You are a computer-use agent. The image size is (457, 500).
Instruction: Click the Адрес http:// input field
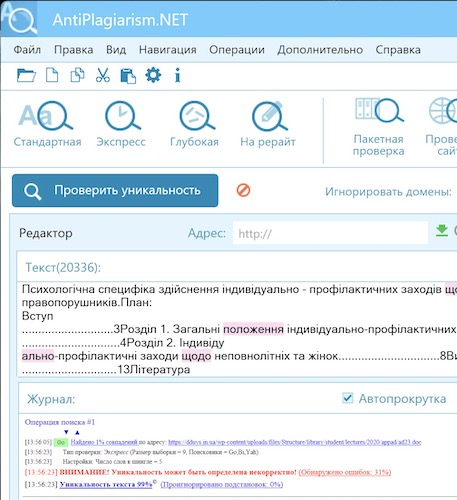click(330, 233)
